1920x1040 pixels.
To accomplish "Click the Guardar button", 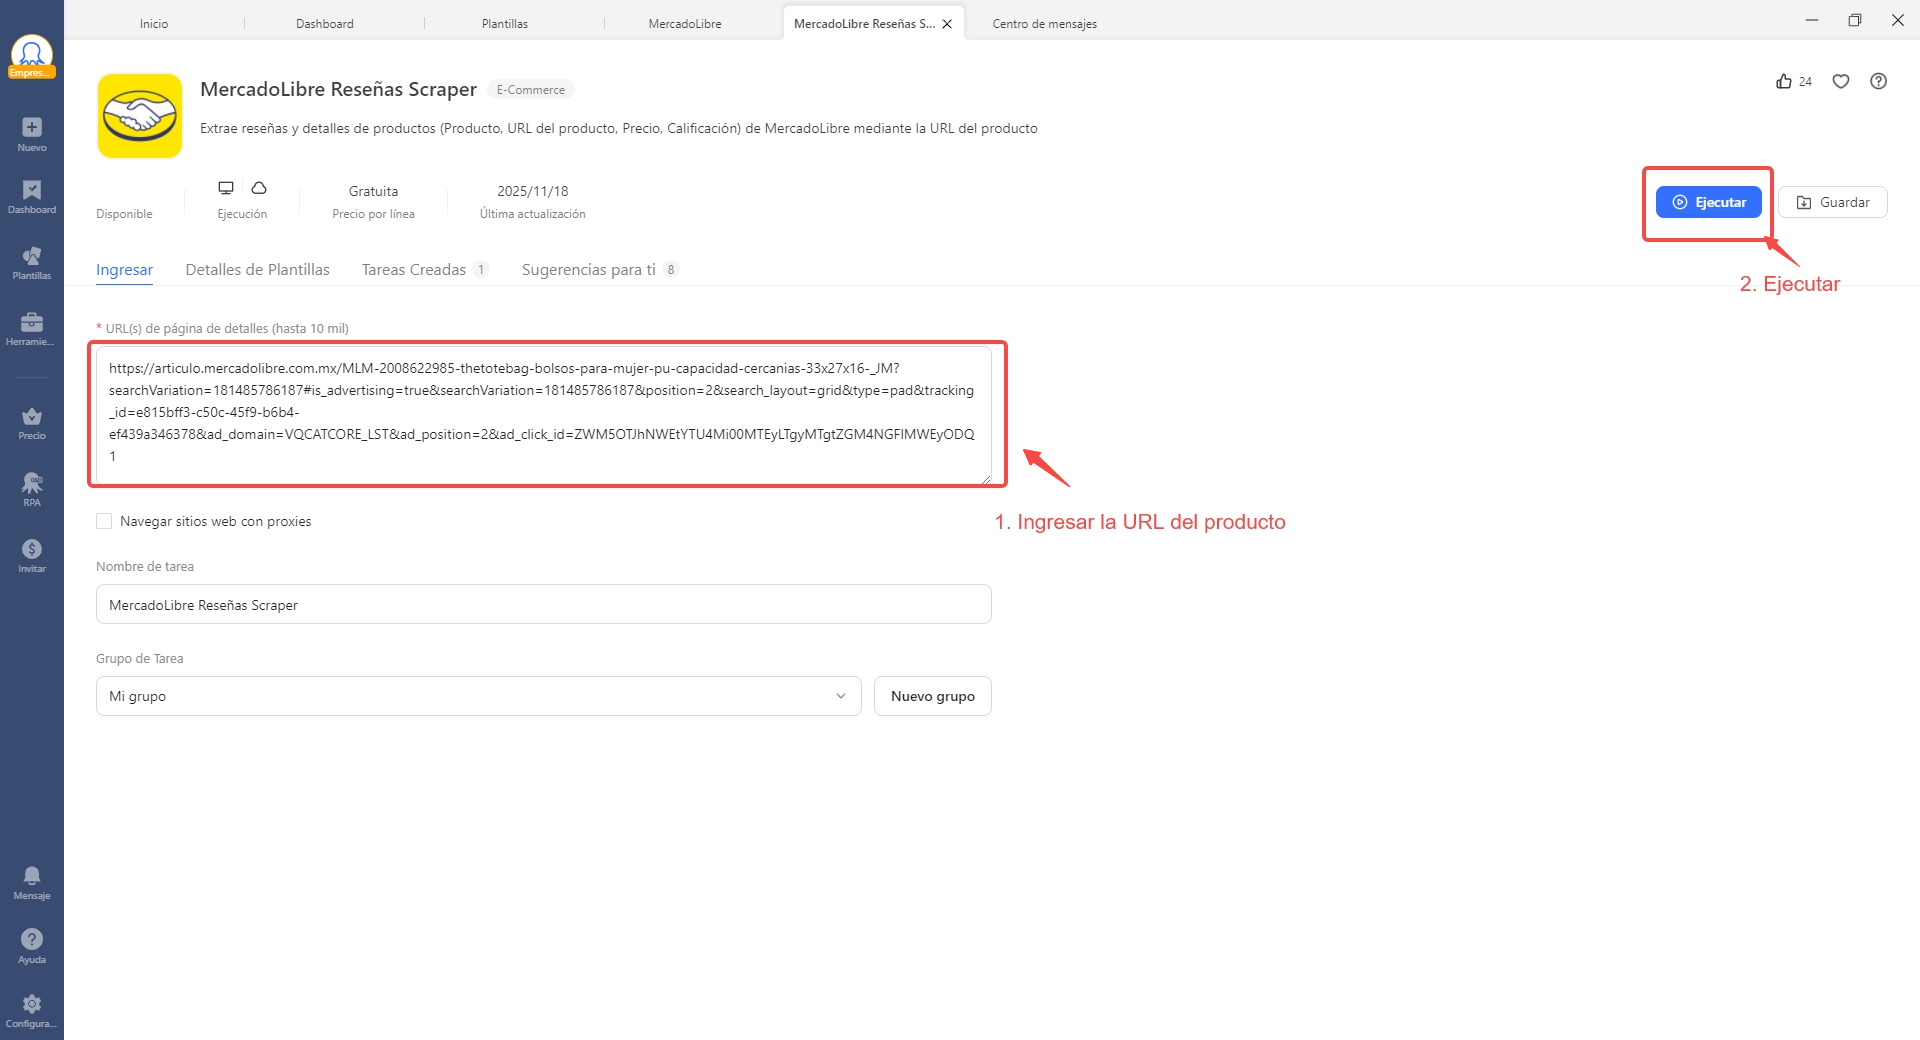I will tap(1832, 202).
